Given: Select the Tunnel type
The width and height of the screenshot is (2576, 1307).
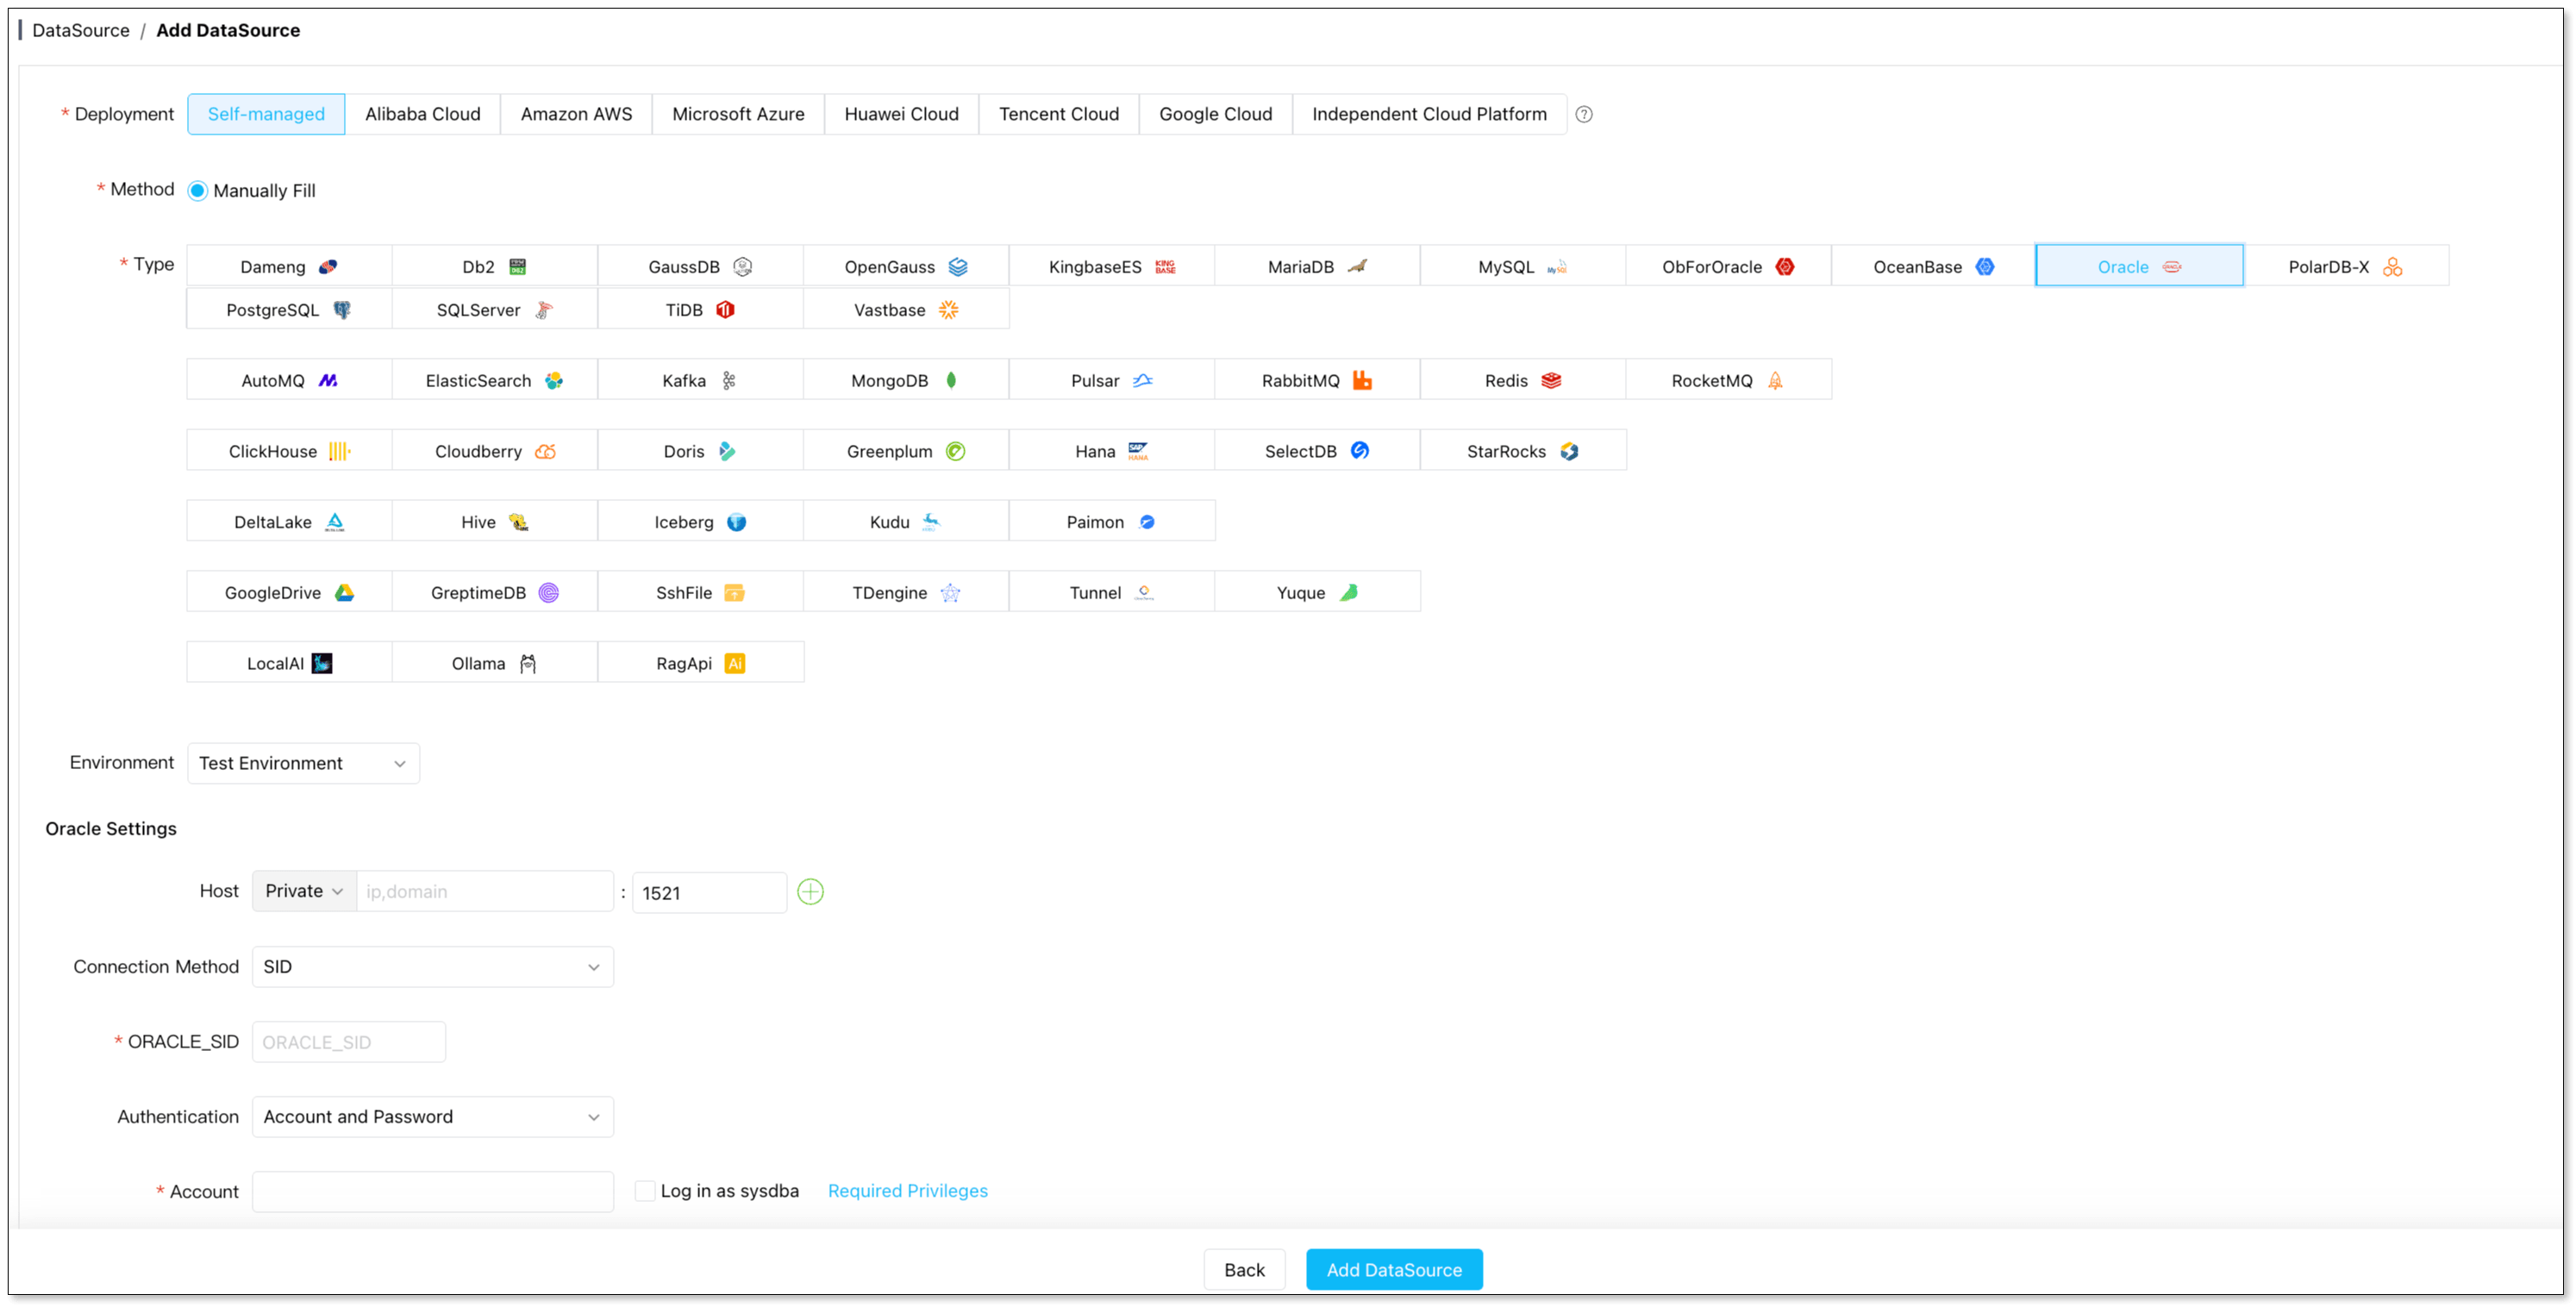Looking at the screenshot, I should (1112, 592).
